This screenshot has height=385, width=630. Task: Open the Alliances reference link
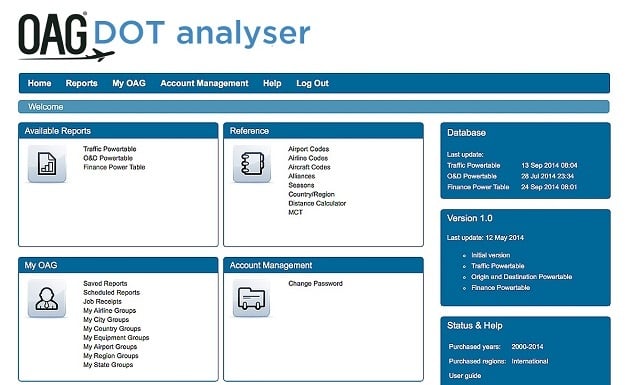tap(301, 176)
